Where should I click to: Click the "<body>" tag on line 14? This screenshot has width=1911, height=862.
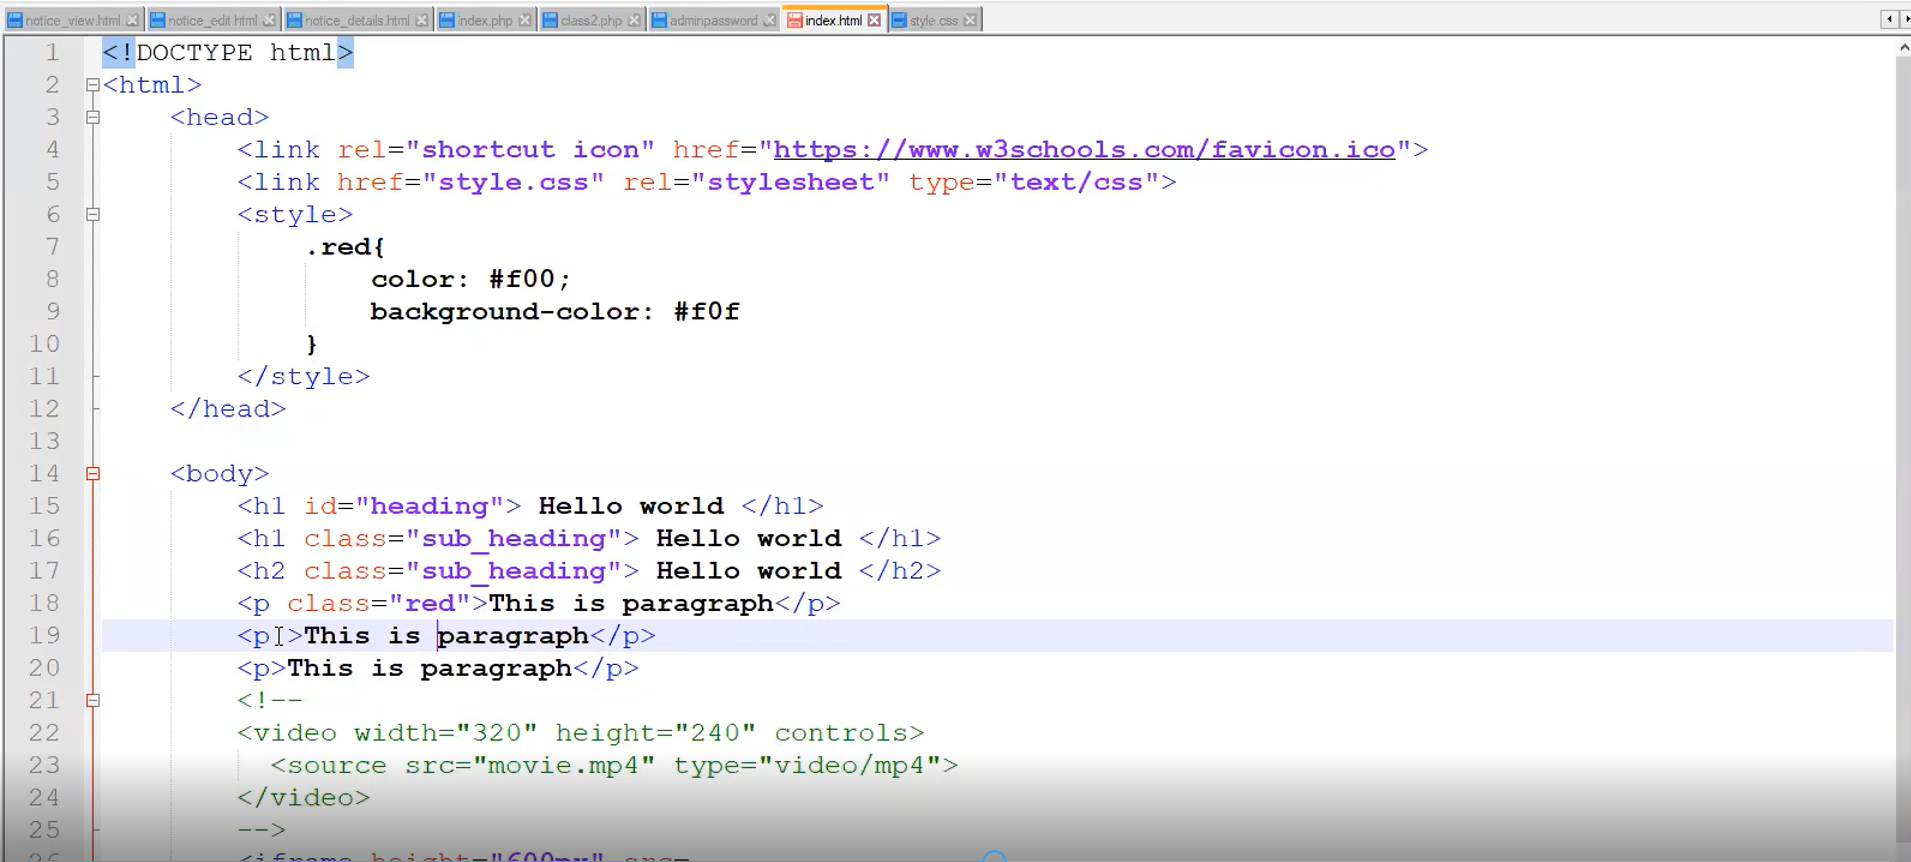[x=220, y=474]
